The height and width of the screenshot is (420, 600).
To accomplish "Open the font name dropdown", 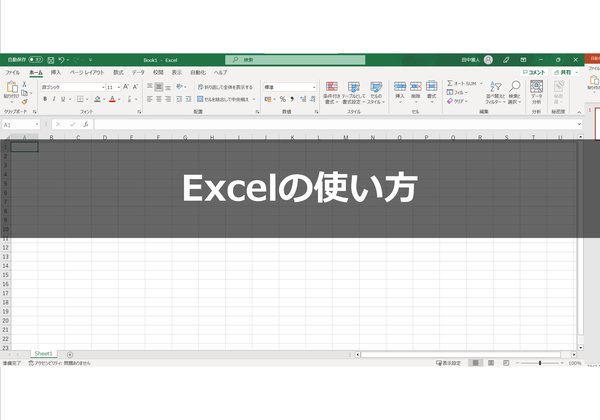I will point(103,87).
